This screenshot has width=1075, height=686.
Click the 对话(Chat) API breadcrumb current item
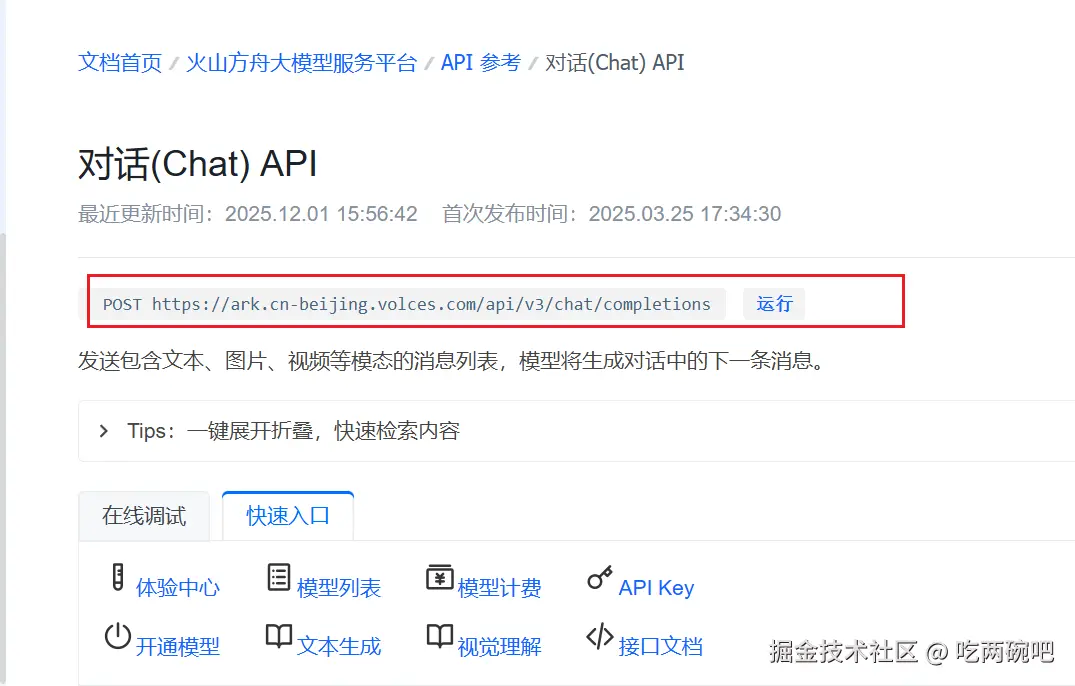tap(614, 62)
